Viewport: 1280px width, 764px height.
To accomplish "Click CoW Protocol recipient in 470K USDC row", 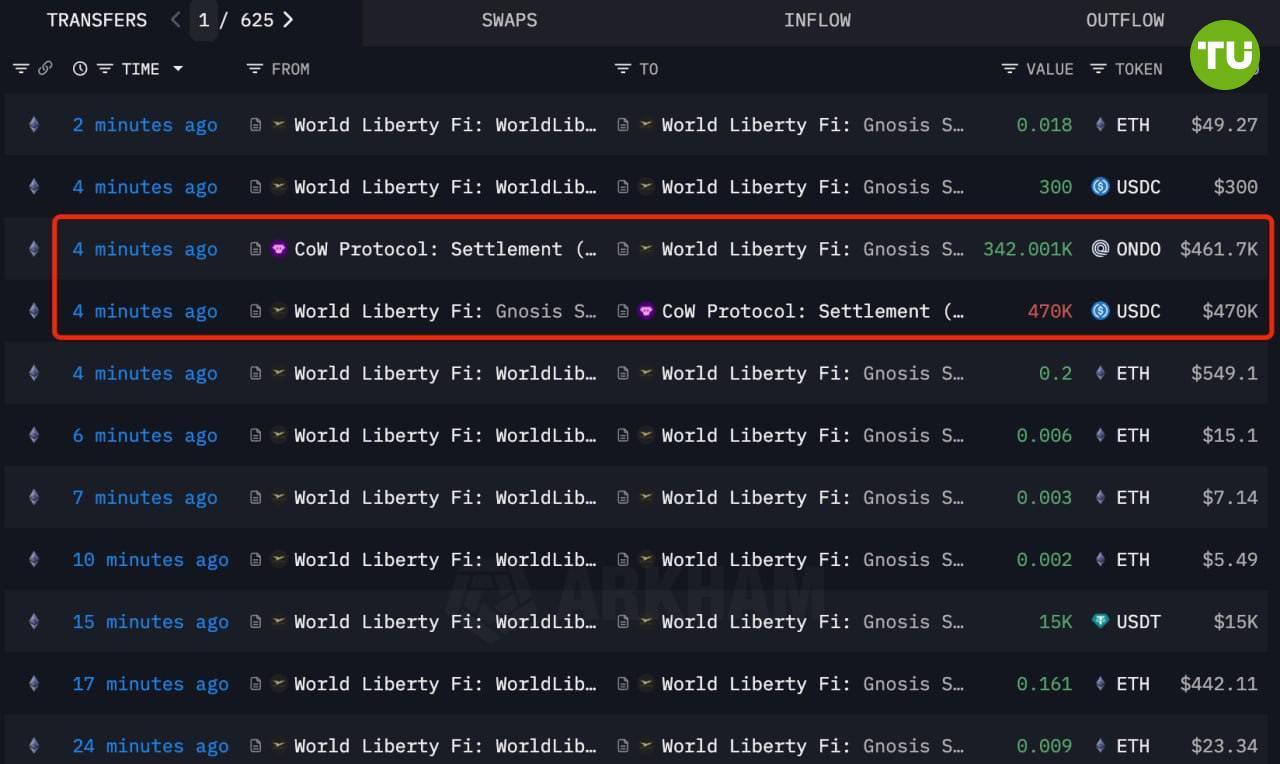I will pos(813,311).
